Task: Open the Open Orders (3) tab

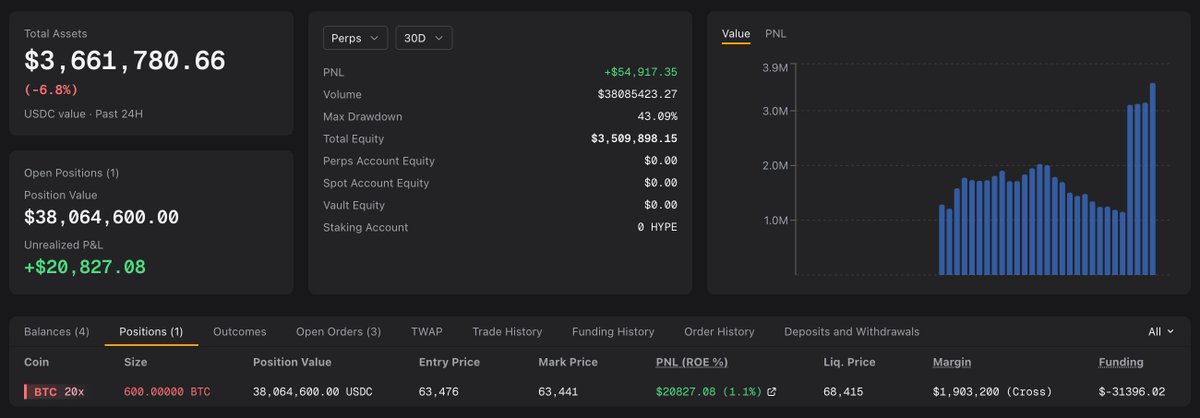Action: pyautogui.click(x=338, y=331)
